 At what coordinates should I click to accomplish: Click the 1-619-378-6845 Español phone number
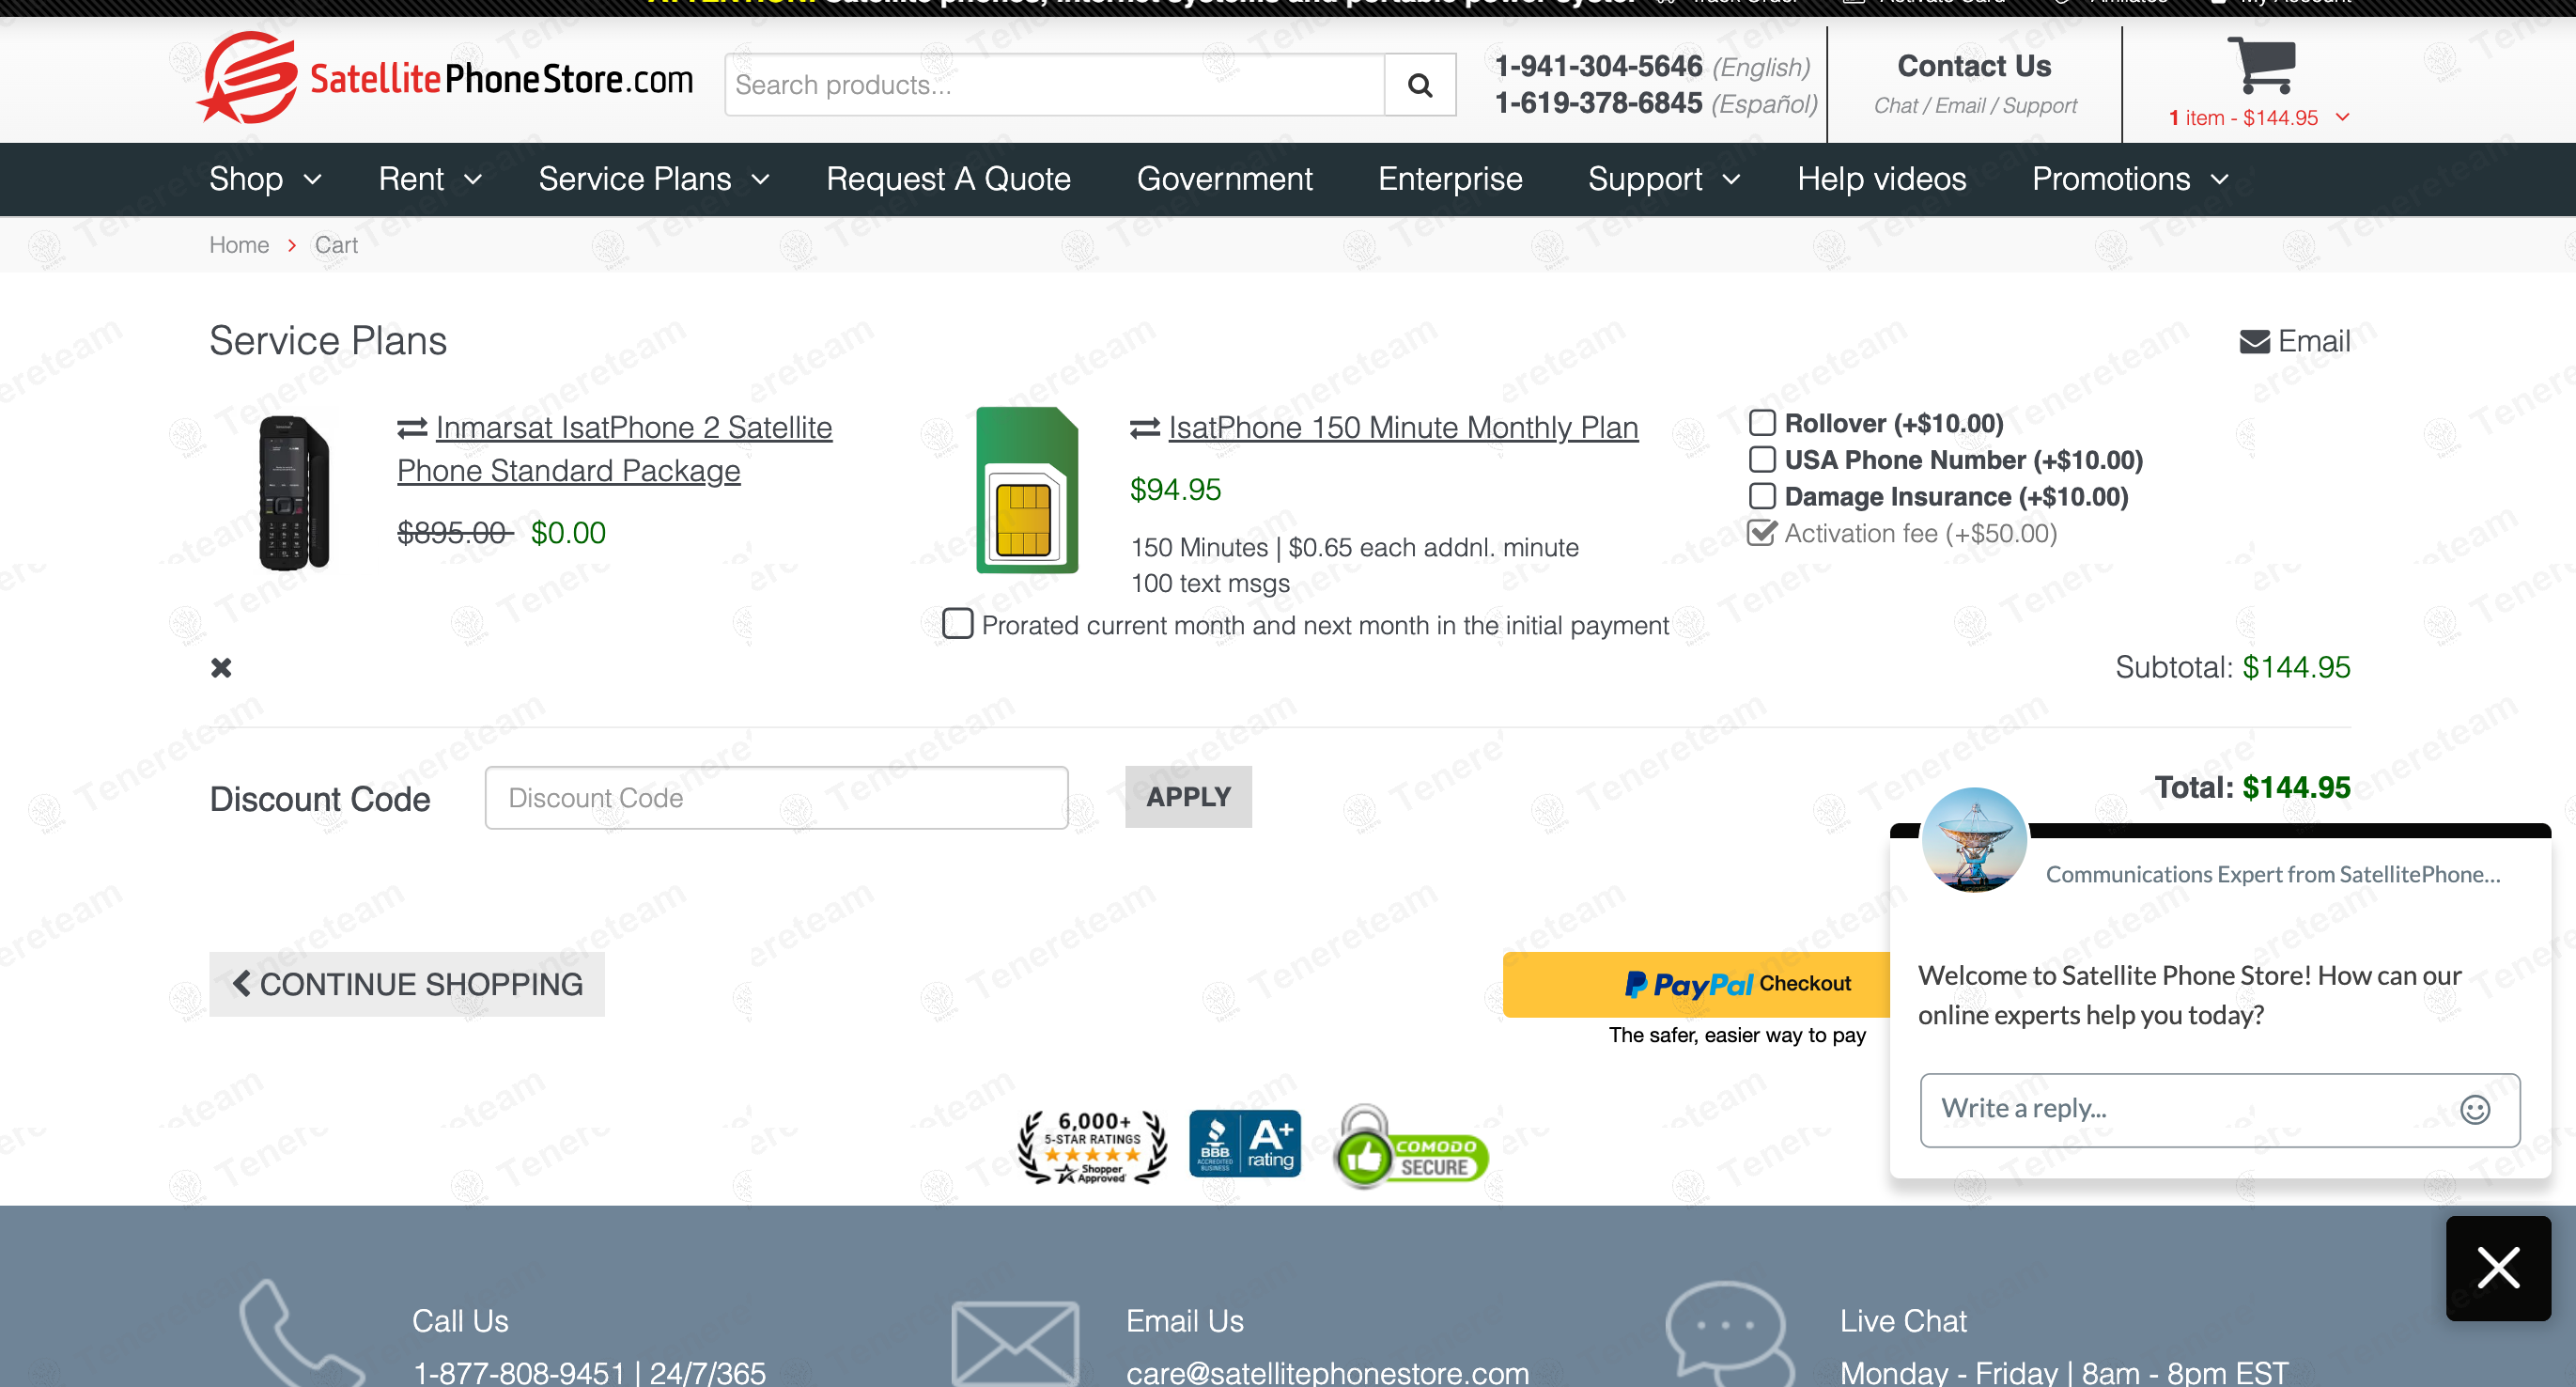tap(1598, 103)
